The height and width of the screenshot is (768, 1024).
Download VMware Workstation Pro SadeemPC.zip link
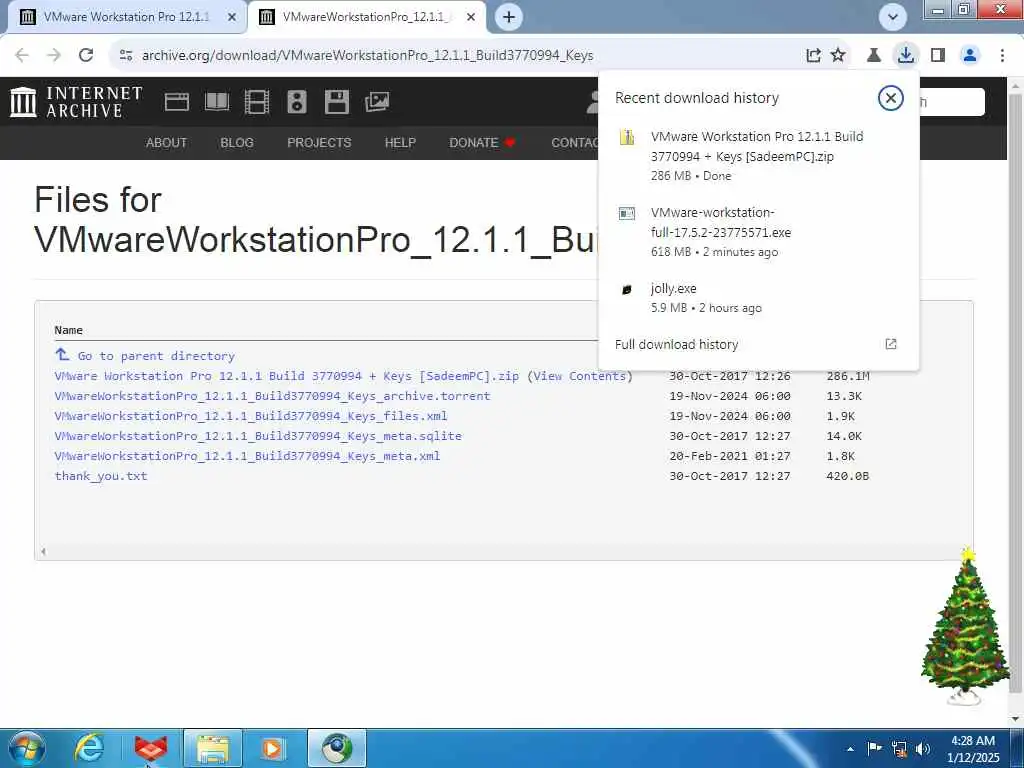(x=287, y=376)
